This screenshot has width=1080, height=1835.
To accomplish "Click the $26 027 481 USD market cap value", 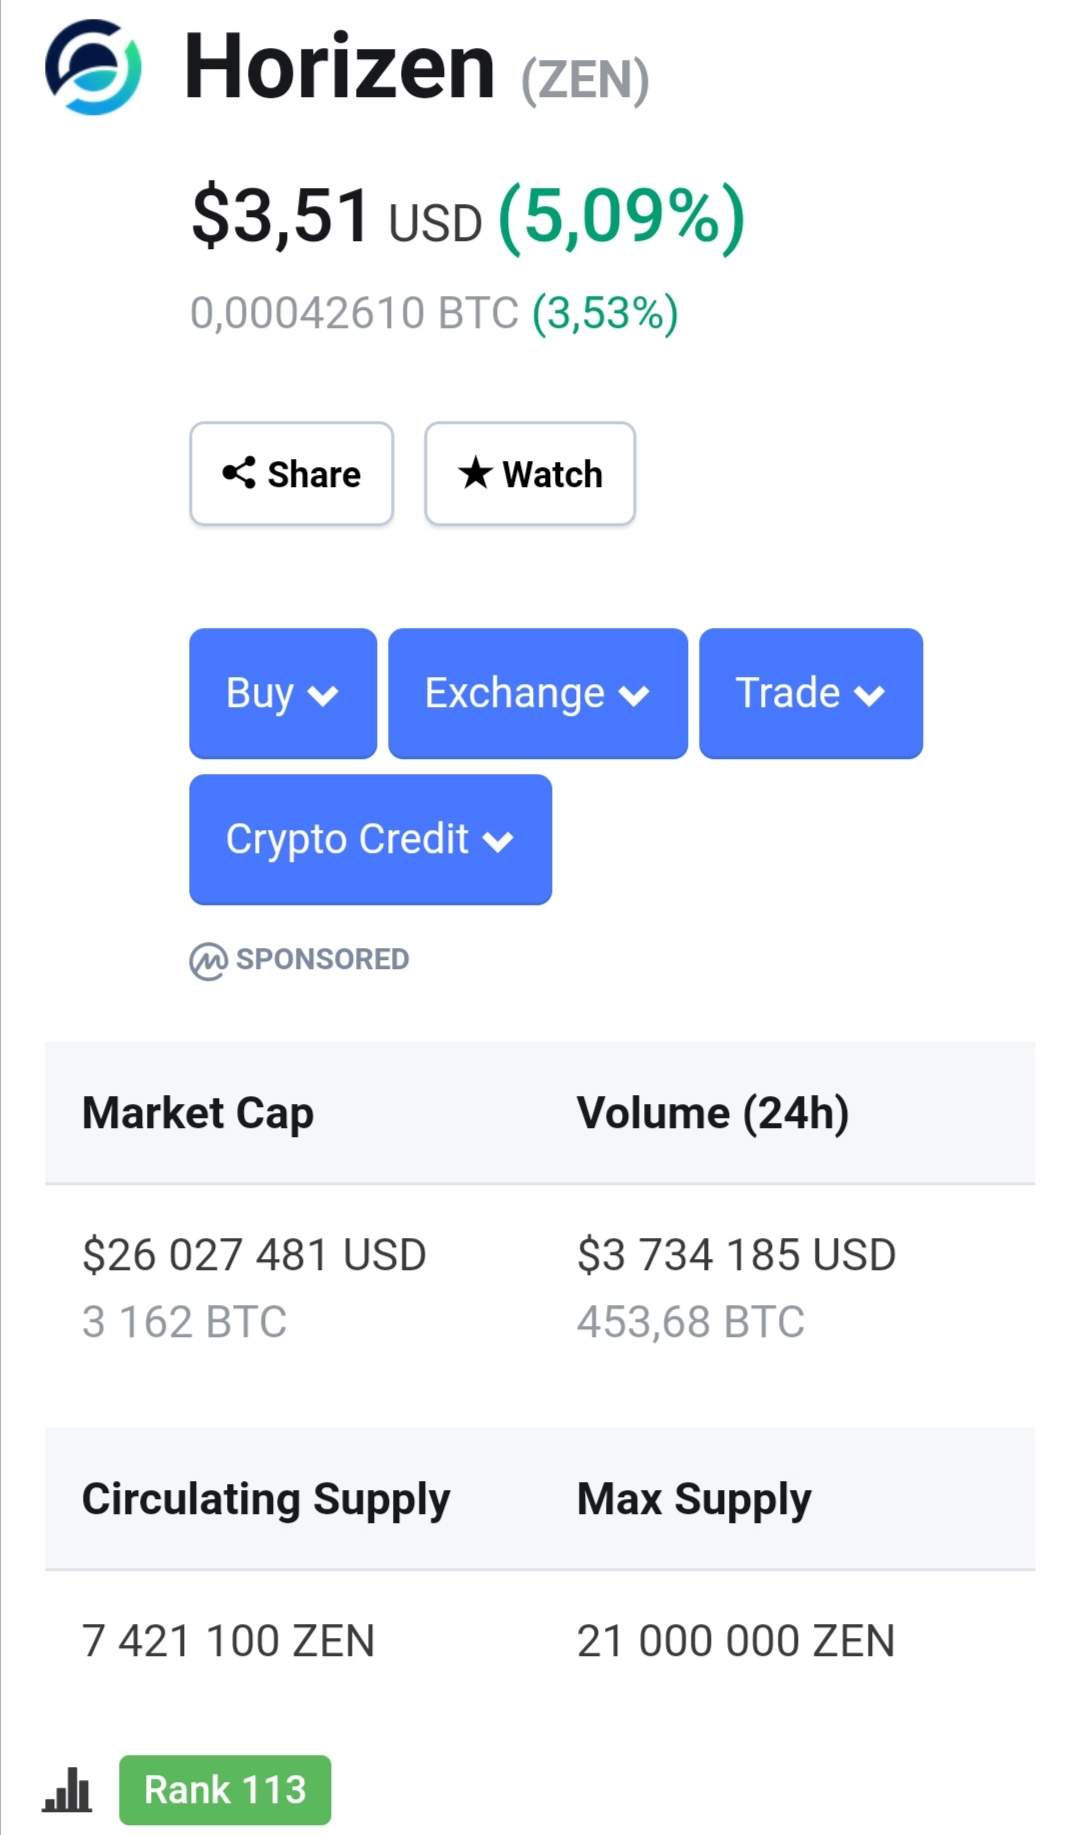I will pos(254,1255).
